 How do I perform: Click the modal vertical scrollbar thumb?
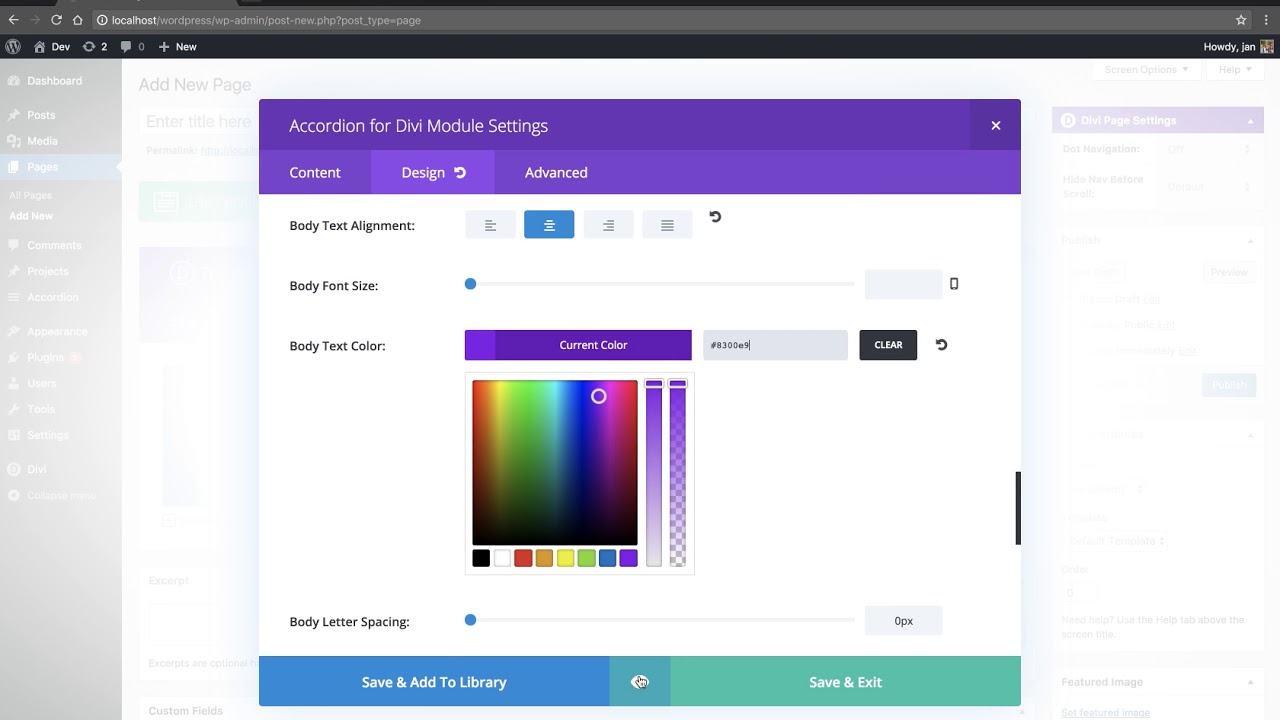[1018, 508]
